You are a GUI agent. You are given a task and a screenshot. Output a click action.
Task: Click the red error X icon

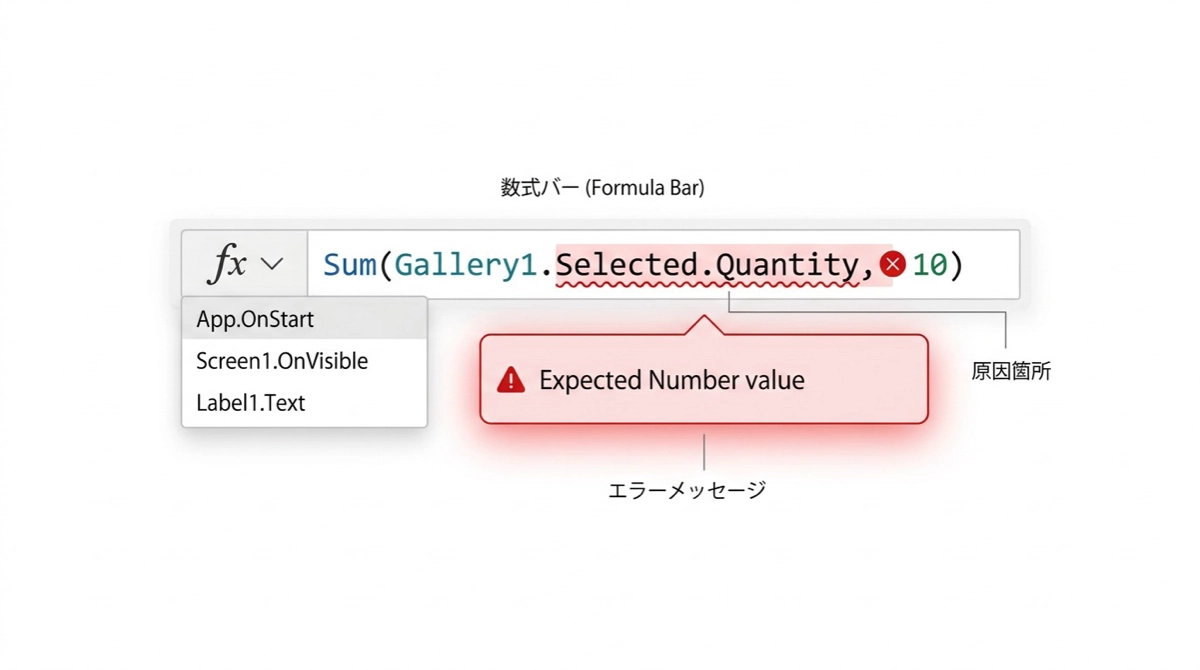pyautogui.click(x=893, y=265)
